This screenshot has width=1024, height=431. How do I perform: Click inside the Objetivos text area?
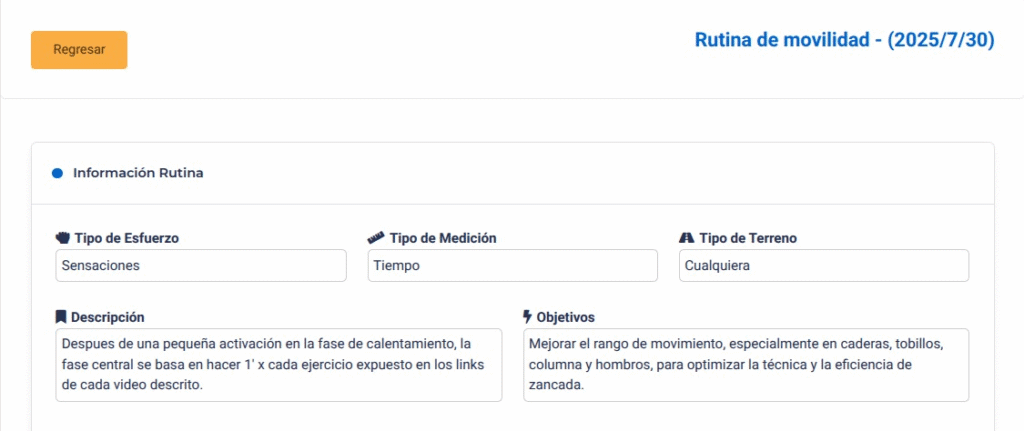coord(745,365)
